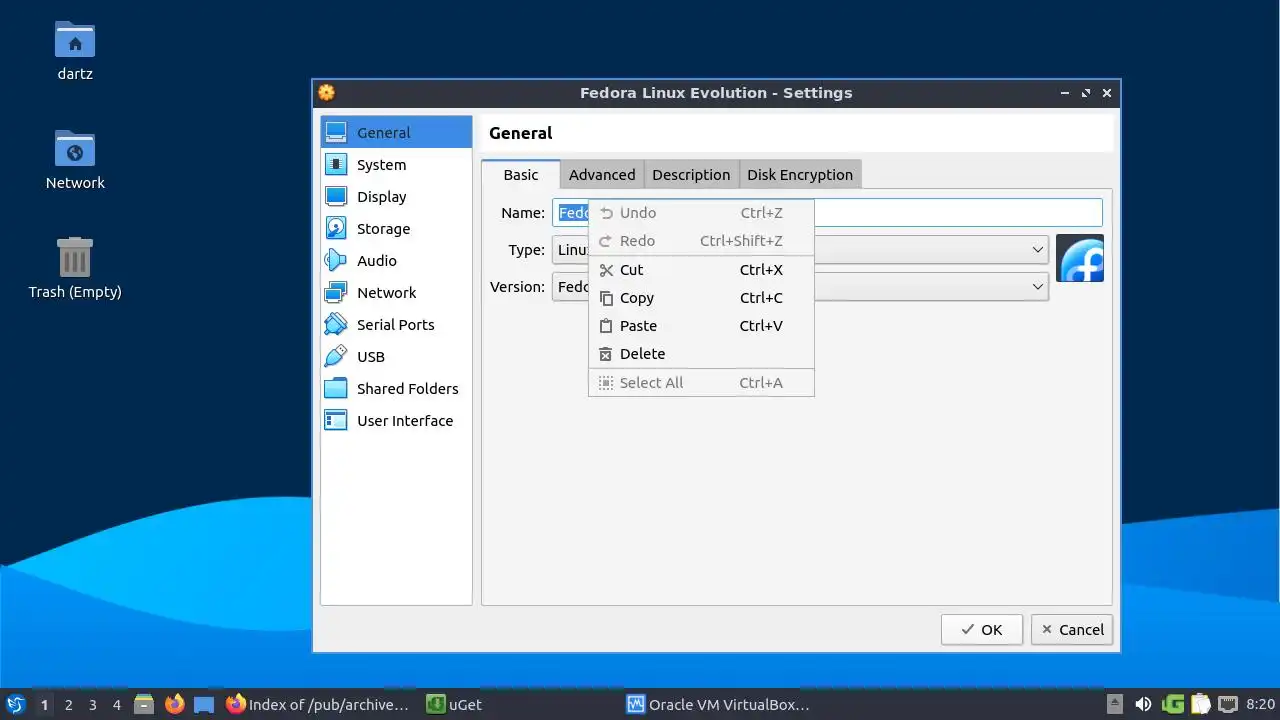Image resolution: width=1280 pixels, height=720 pixels.
Task: Click the 8:20 clock in taskbar
Action: click(1260, 704)
